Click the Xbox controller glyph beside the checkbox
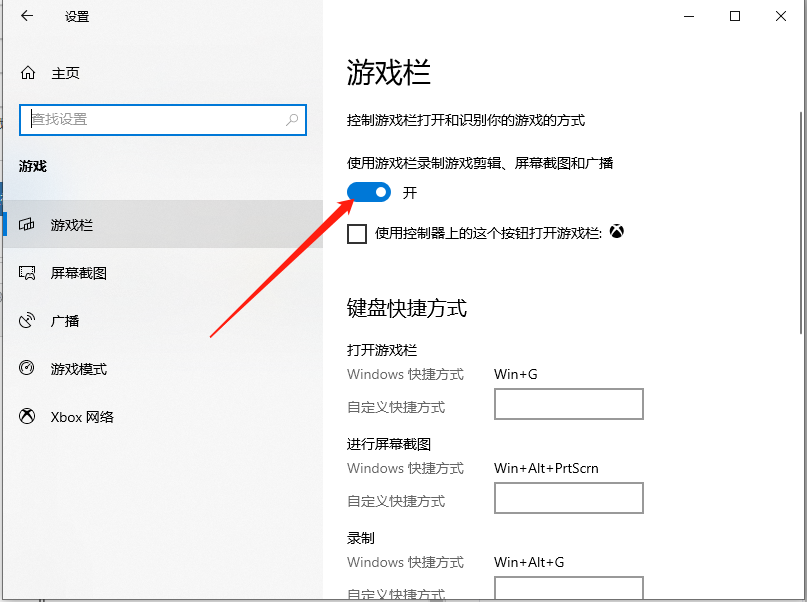The width and height of the screenshot is (807, 602). [x=617, y=231]
